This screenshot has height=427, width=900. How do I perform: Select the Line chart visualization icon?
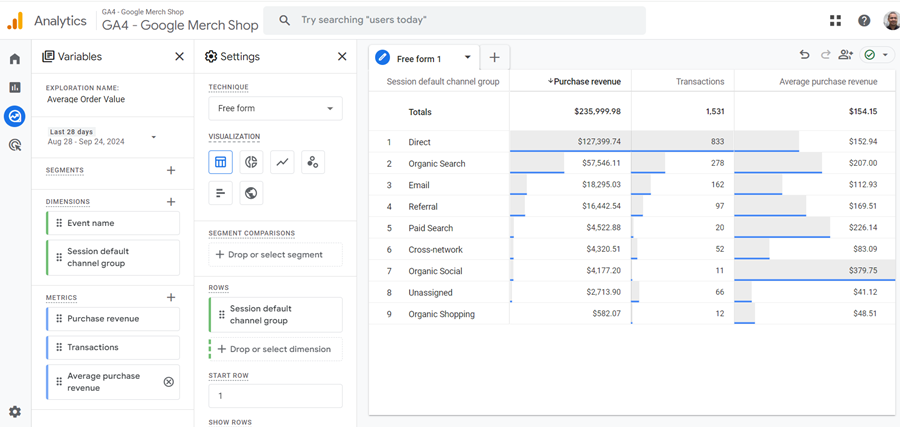[282, 162]
